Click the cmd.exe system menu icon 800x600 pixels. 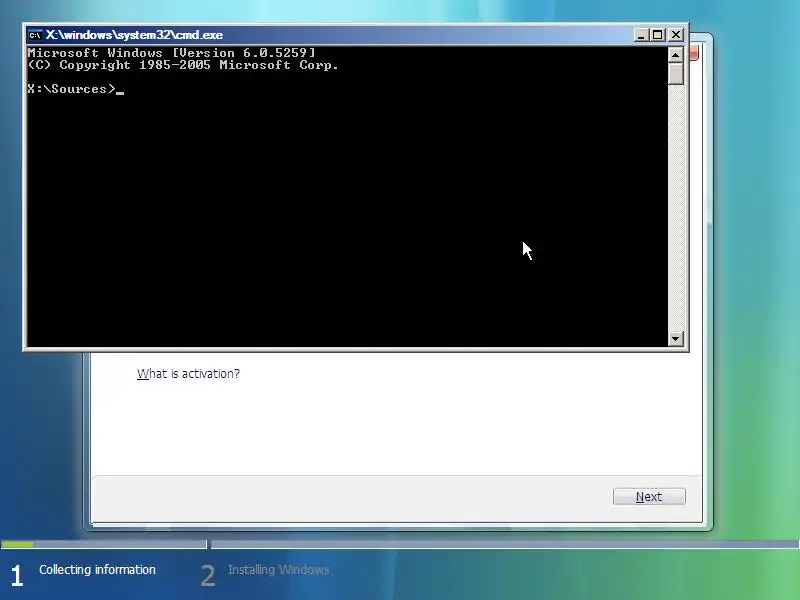(35, 35)
